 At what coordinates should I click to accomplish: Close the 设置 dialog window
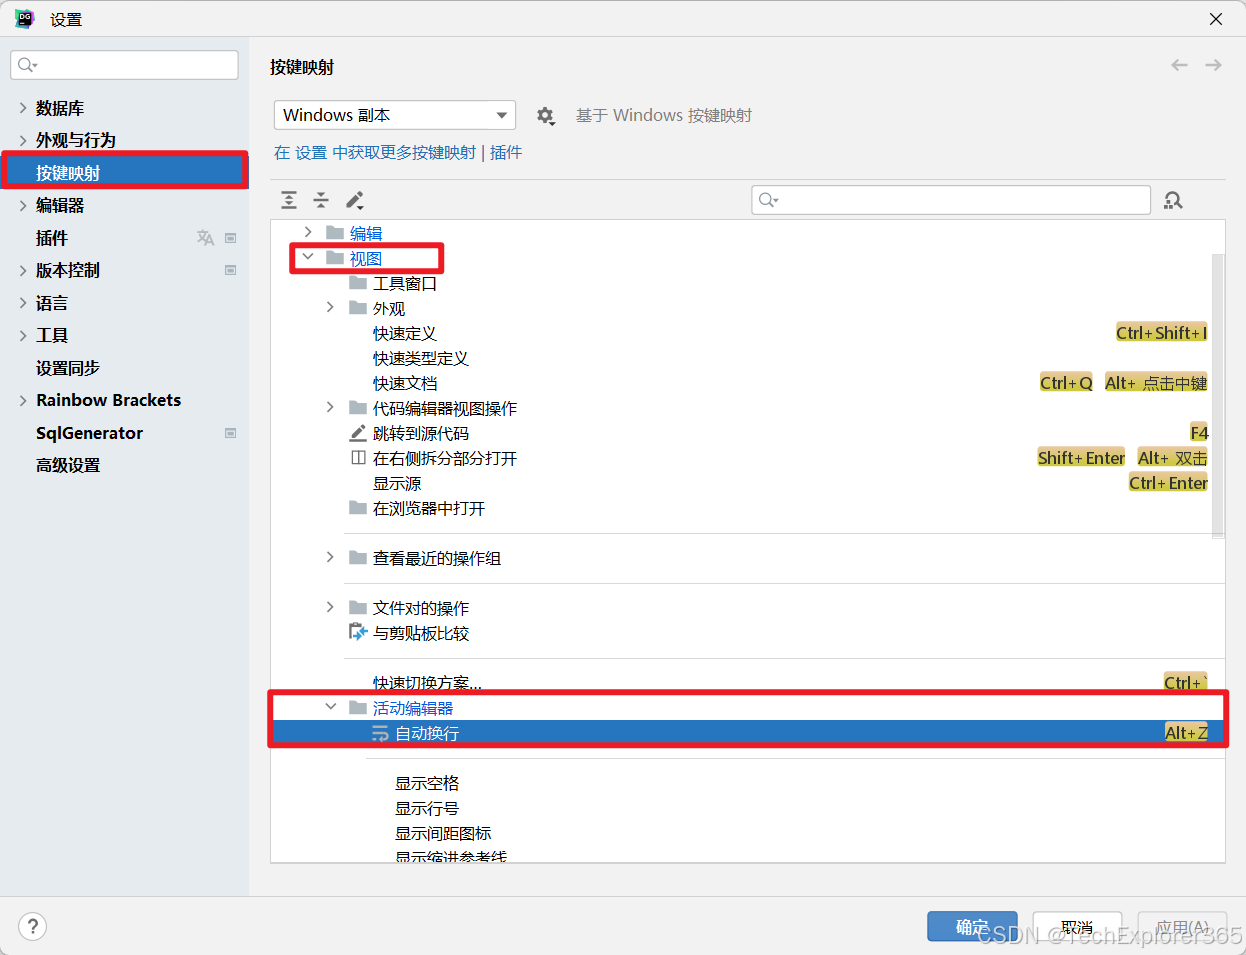[x=1216, y=19]
